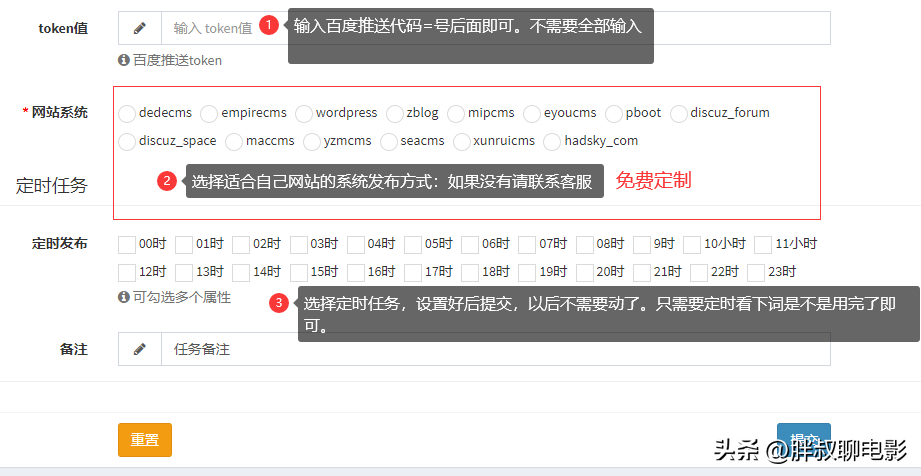Enable the 14时 checkbox
The width and height of the screenshot is (921, 476).
[x=241, y=273]
